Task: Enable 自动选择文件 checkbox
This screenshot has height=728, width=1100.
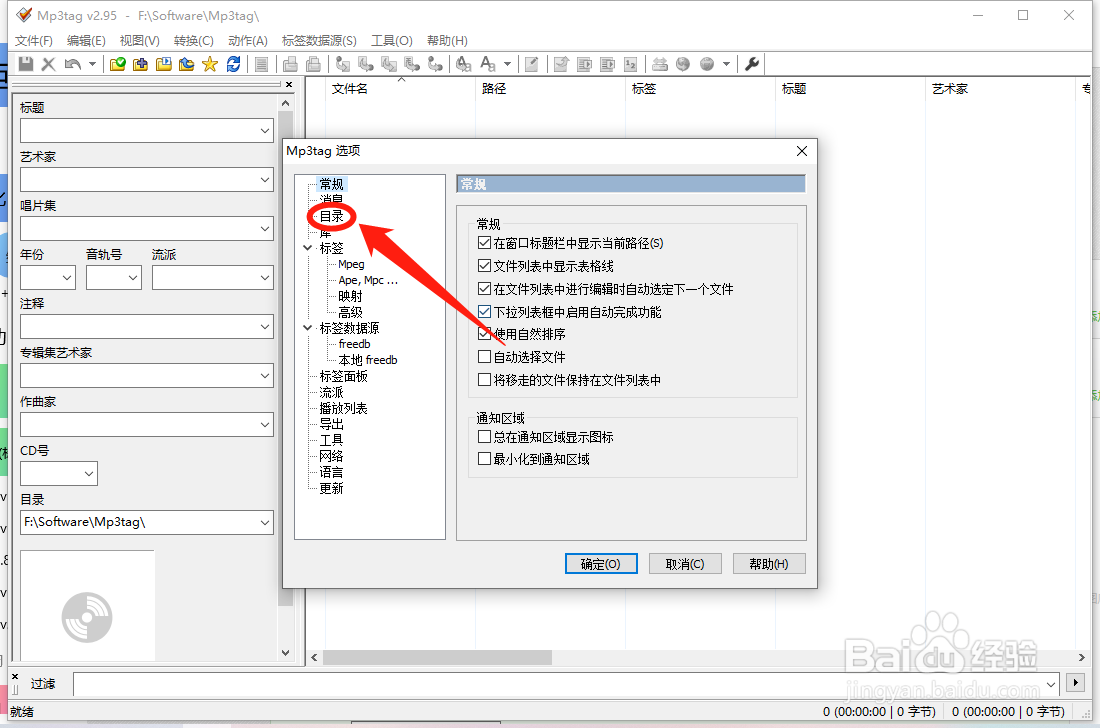Action: [x=484, y=357]
